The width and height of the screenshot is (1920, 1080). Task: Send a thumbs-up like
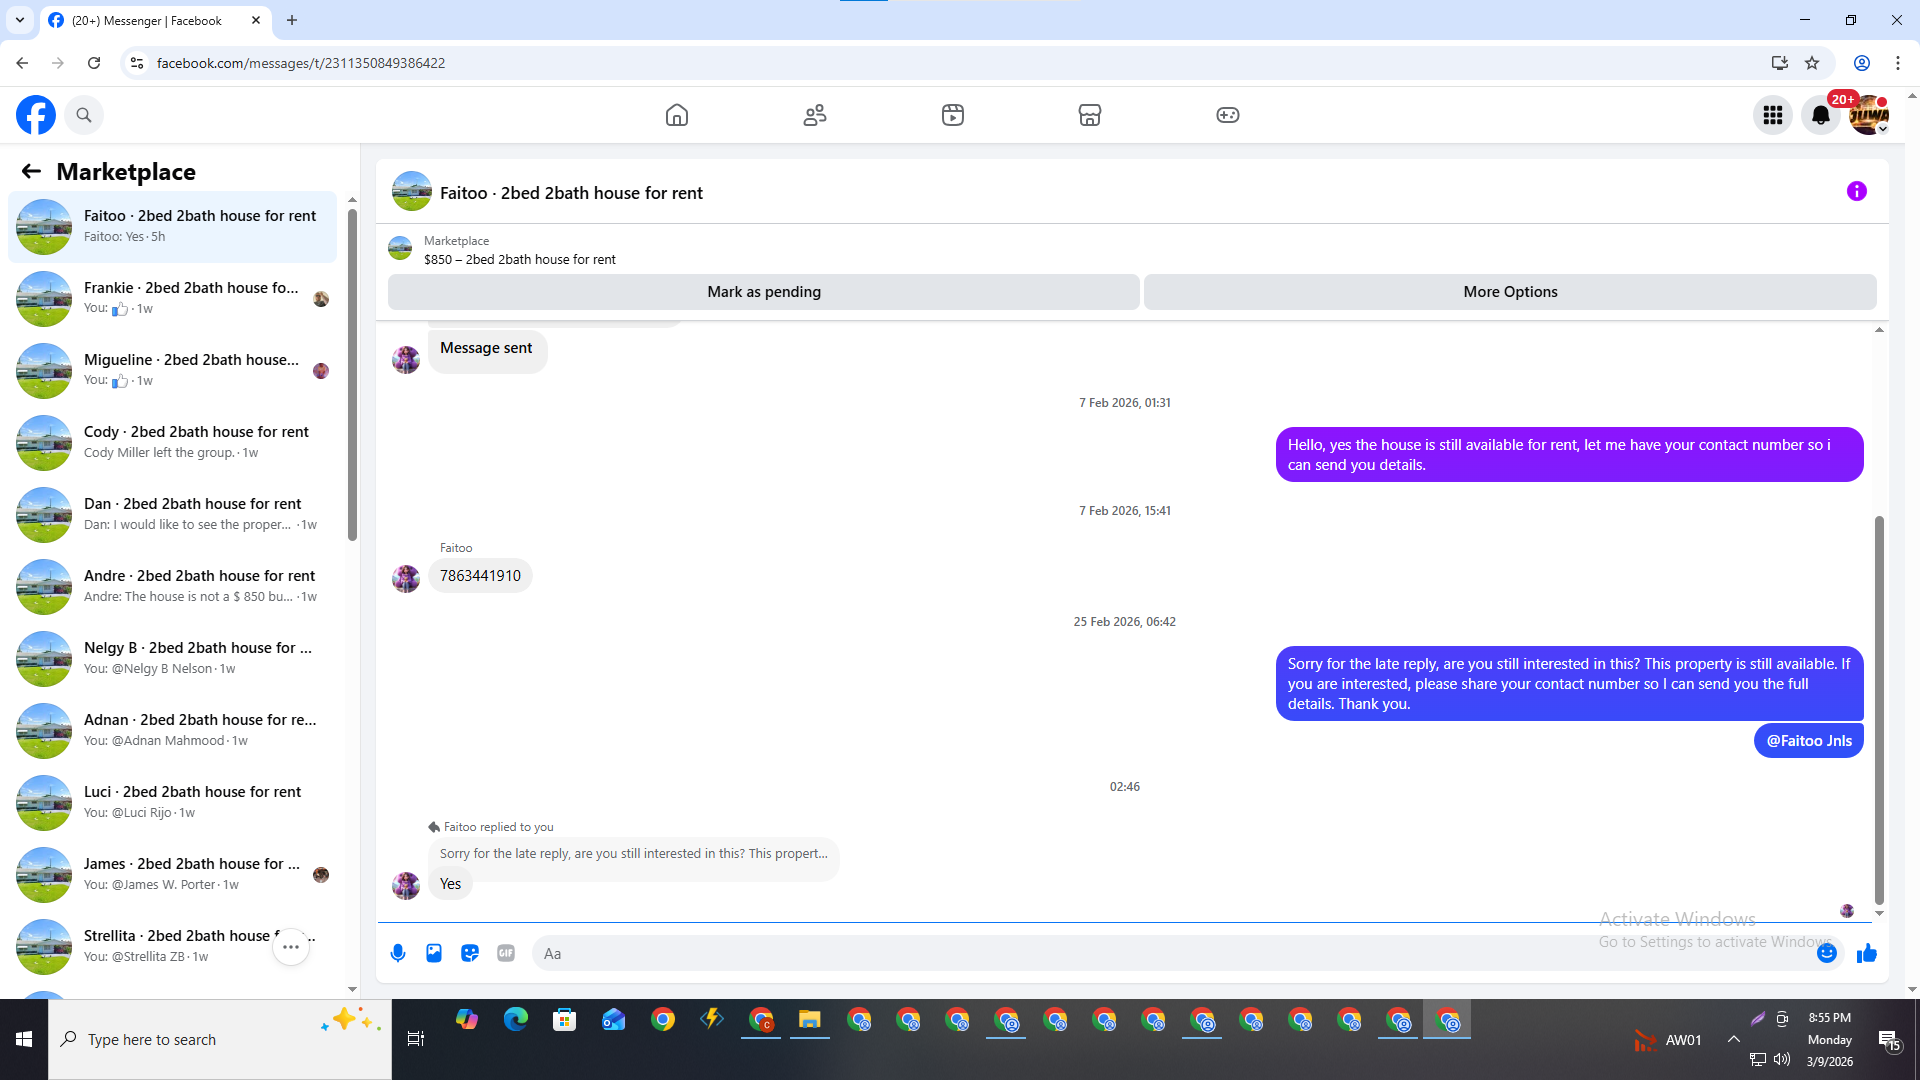(1866, 953)
